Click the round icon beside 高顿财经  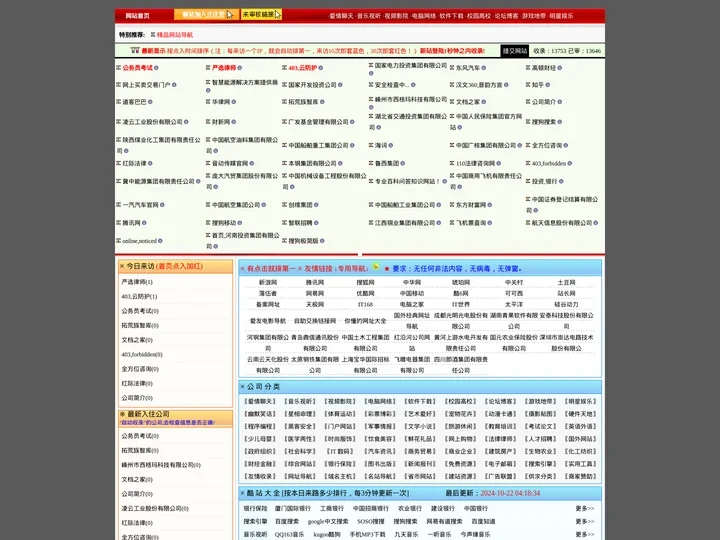559,68
